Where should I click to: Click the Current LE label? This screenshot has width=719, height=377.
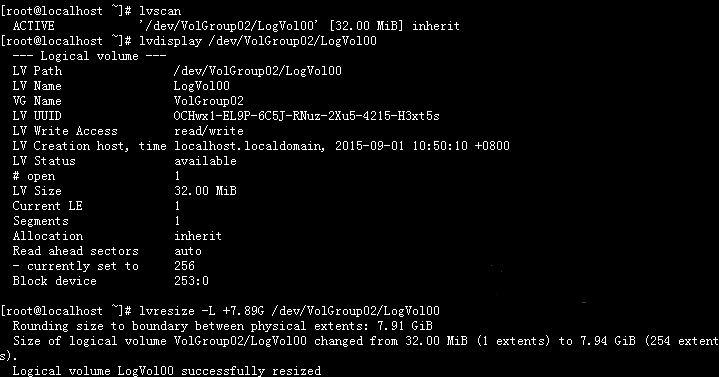point(48,206)
